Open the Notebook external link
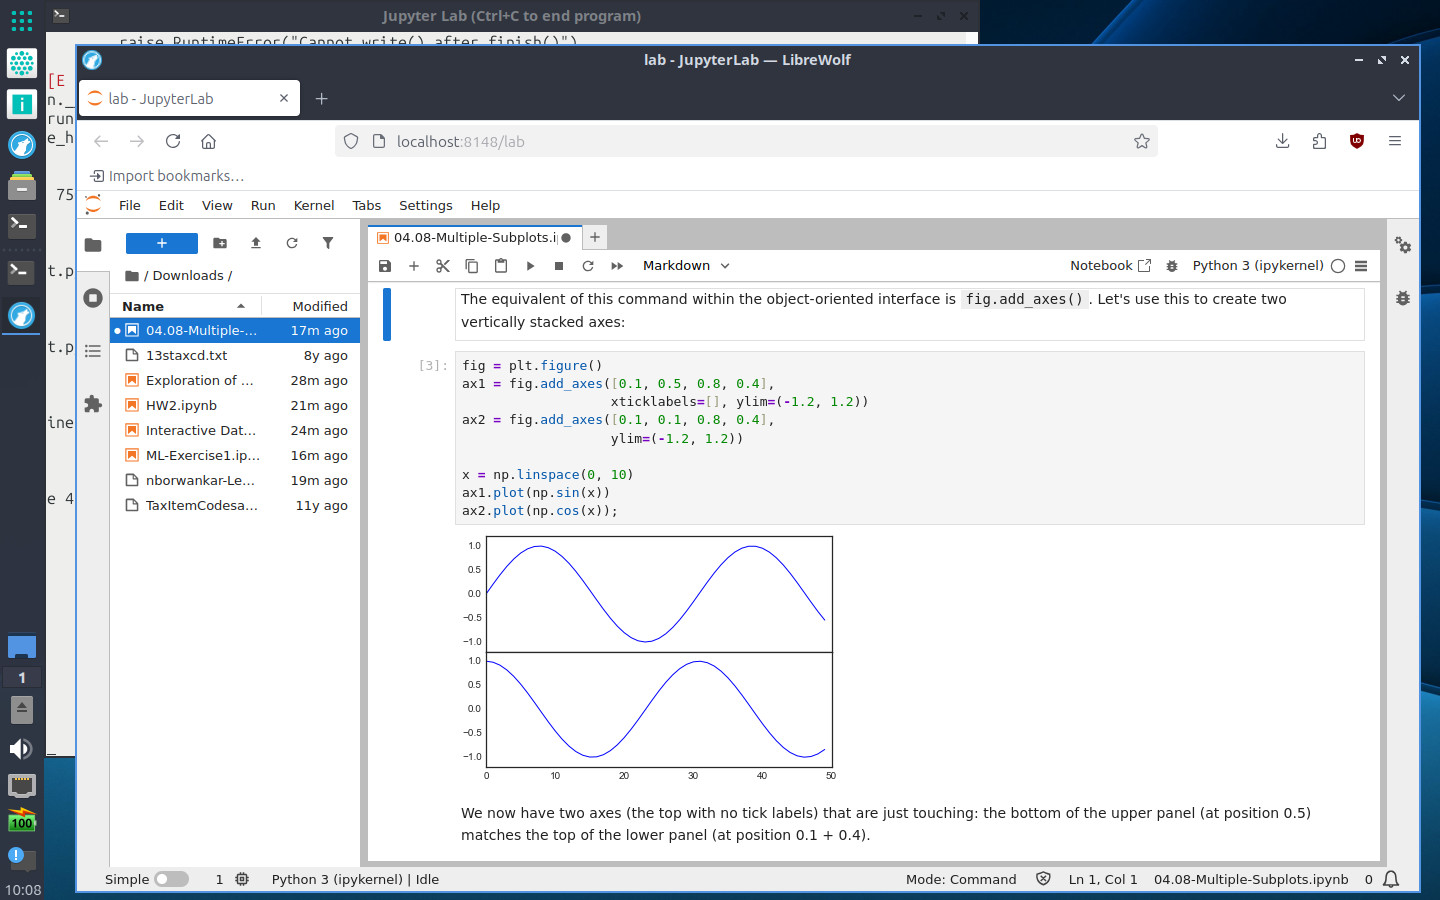This screenshot has width=1440, height=900. tap(1145, 265)
